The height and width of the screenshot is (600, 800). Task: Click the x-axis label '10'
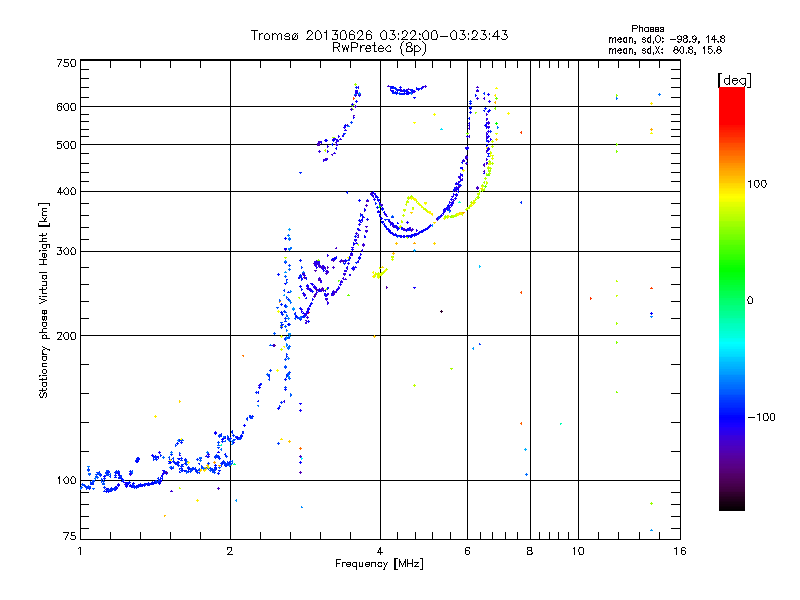578,551
